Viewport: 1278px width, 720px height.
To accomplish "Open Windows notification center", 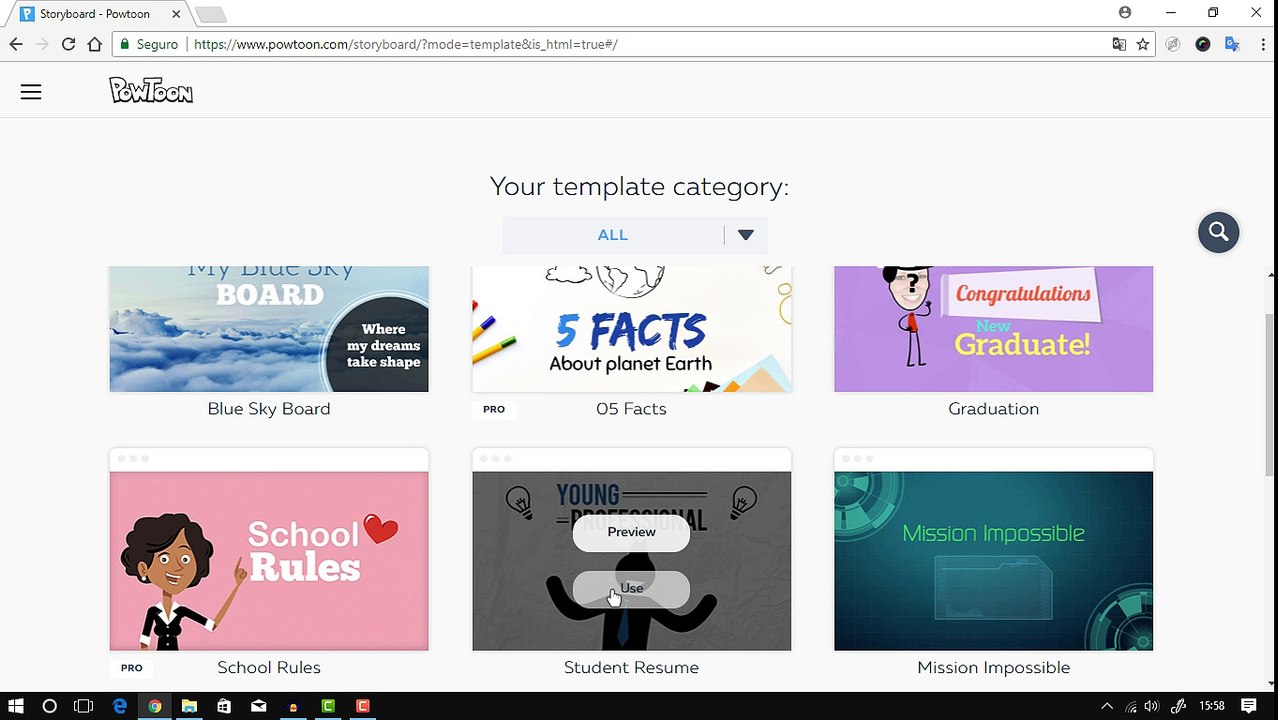I will [x=1249, y=706].
